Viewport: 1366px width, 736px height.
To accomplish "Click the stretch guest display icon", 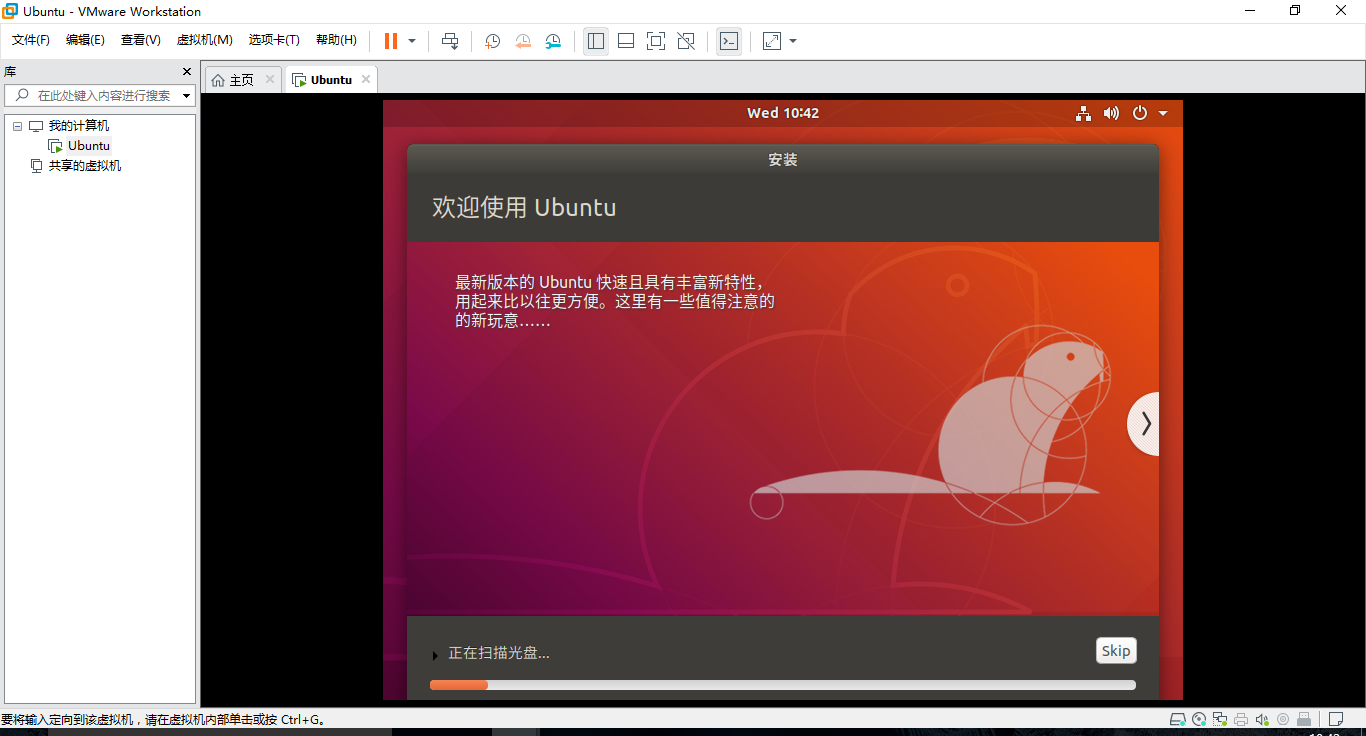I will pyautogui.click(x=772, y=41).
